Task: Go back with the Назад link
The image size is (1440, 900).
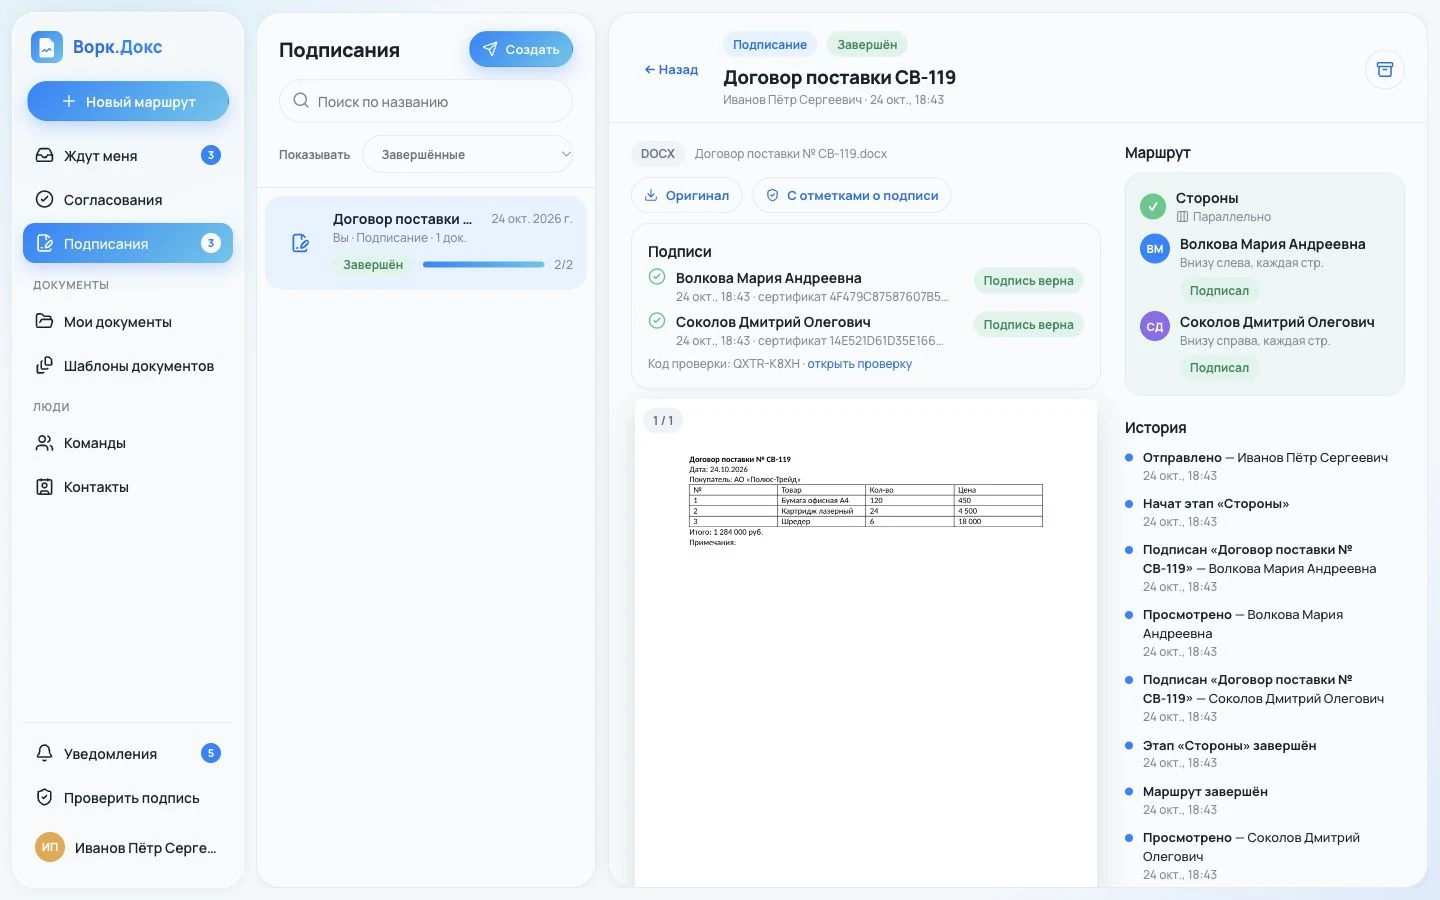Action: (671, 69)
